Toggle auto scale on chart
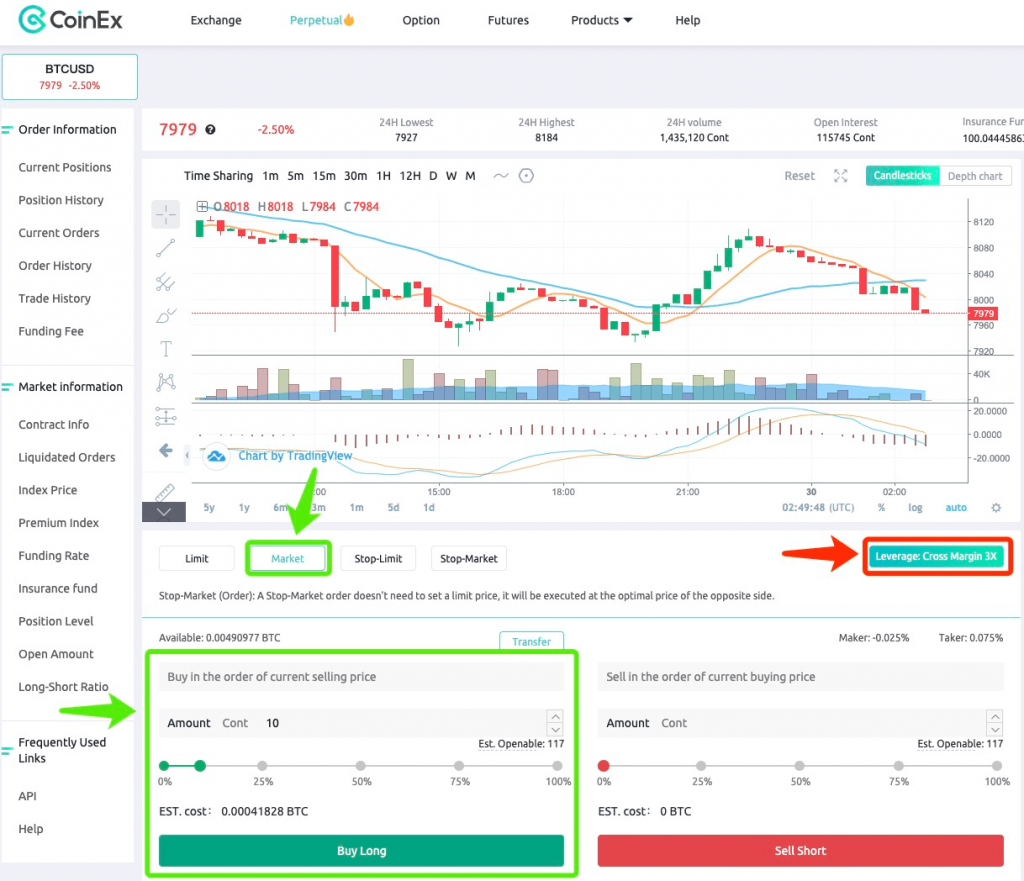Image resolution: width=1024 pixels, height=881 pixels. [x=956, y=507]
